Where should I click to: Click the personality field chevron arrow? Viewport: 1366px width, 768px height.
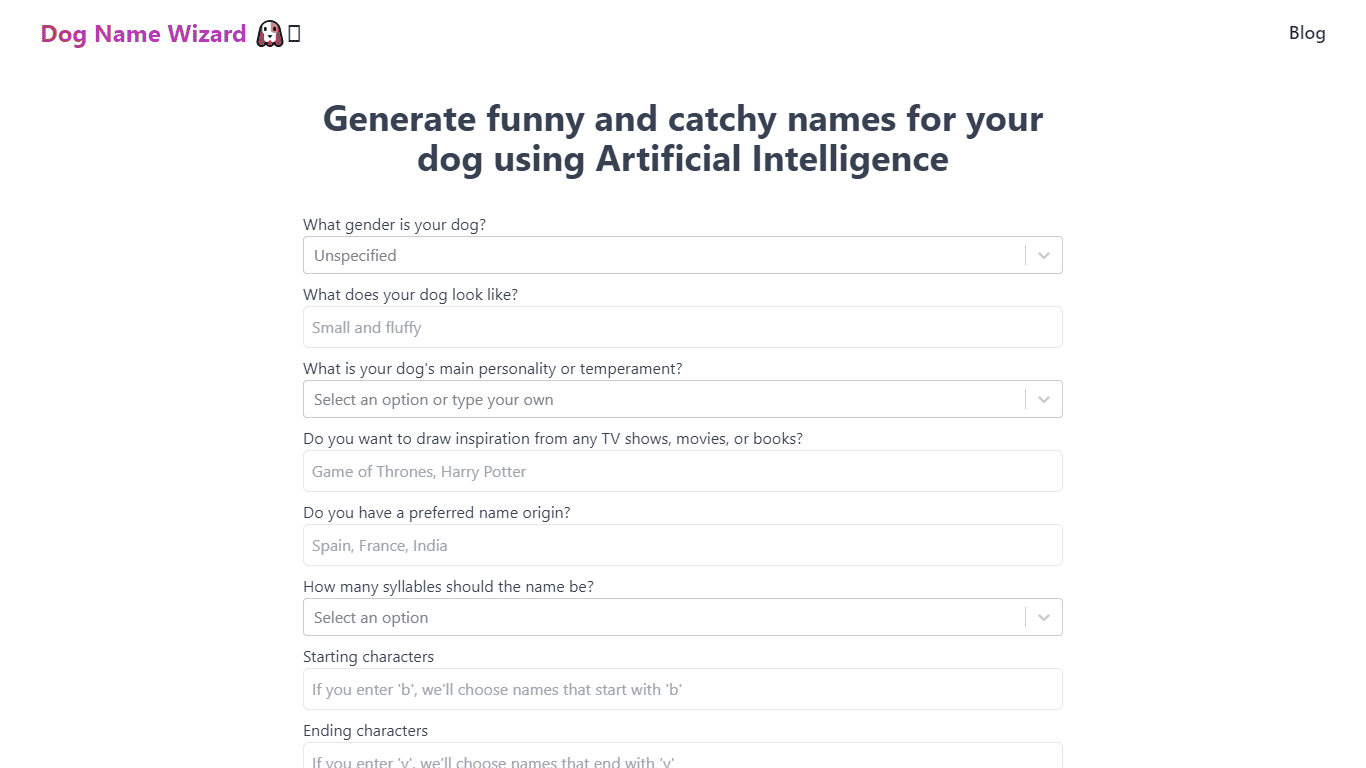pos(1043,399)
